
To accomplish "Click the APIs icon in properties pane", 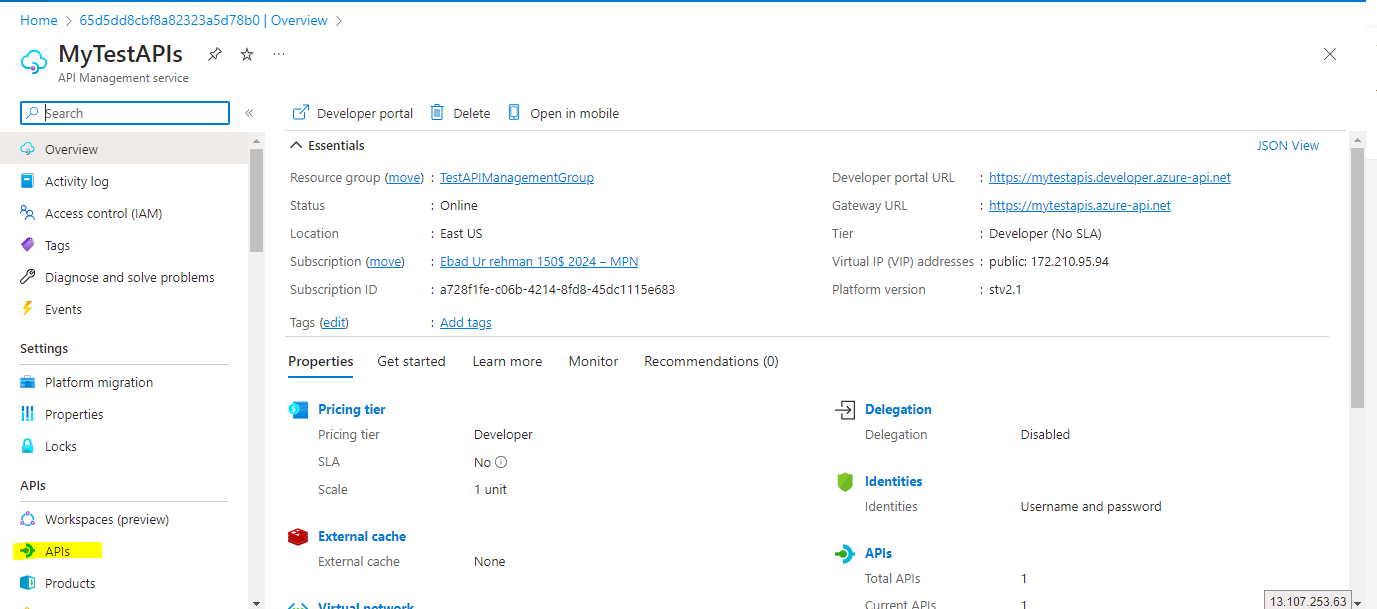I will [x=845, y=553].
